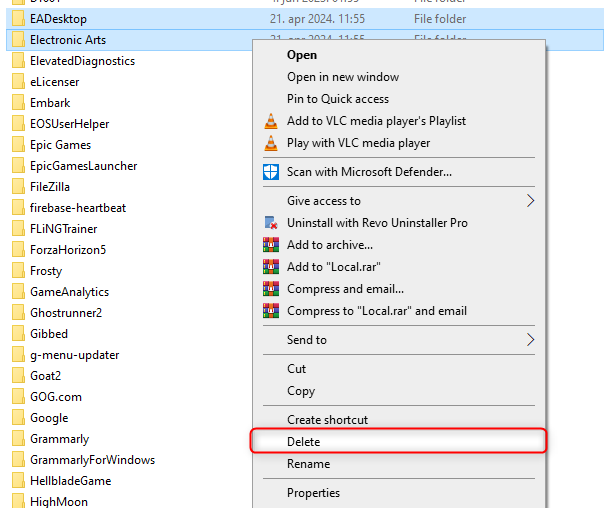Click the Epic Games folder icon
This screenshot has height=508, width=615.
coord(18,144)
